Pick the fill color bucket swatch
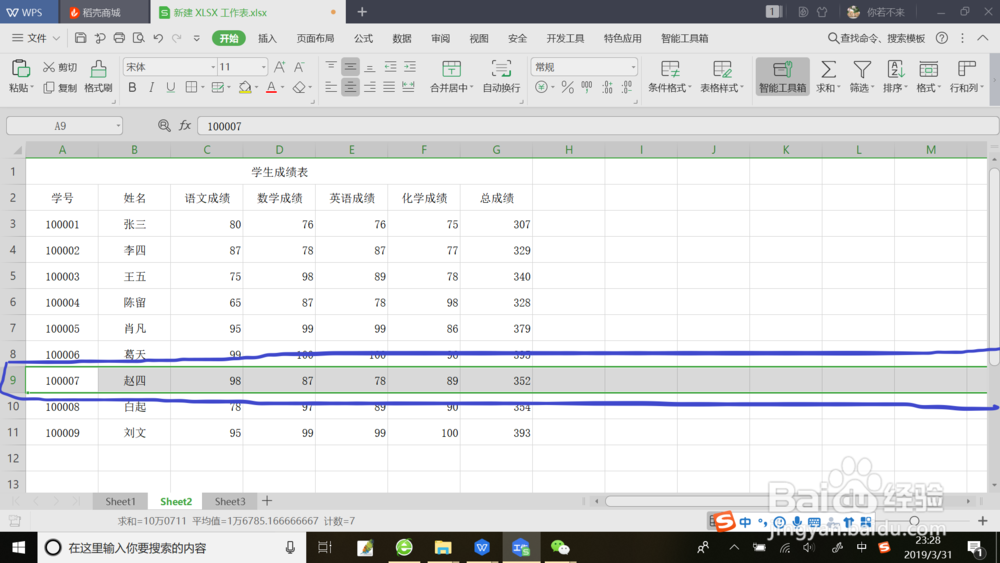 click(x=245, y=87)
